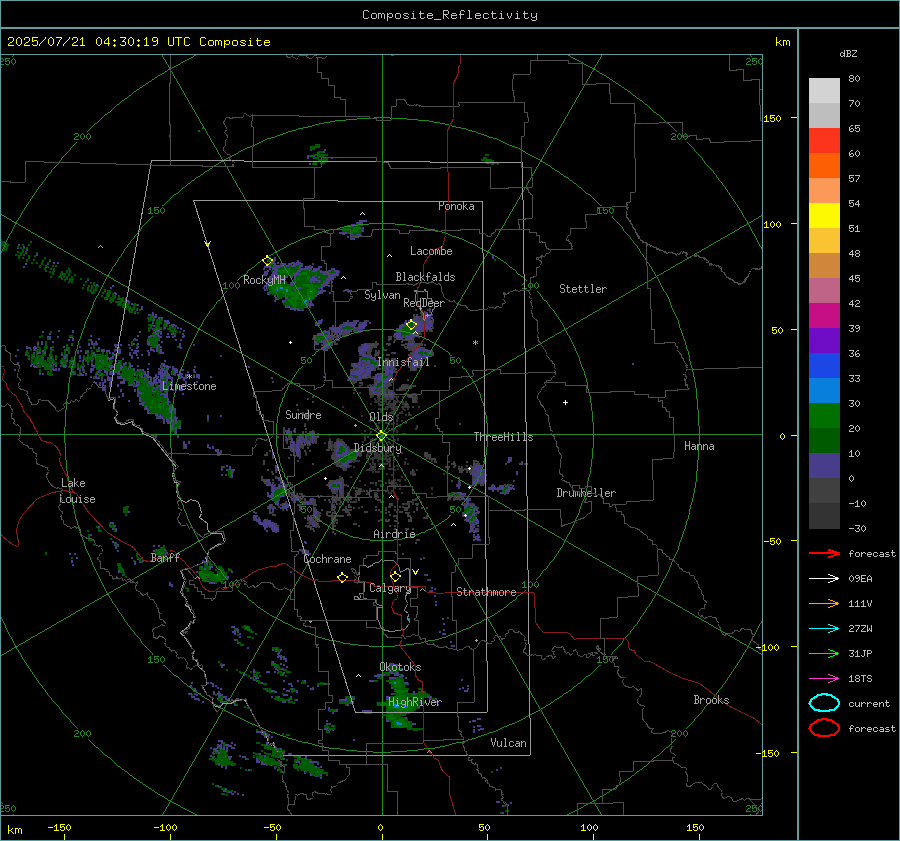Click the yellow diamond marker above Calgary
This screenshot has height=841, width=900.
pyautogui.click(x=395, y=576)
